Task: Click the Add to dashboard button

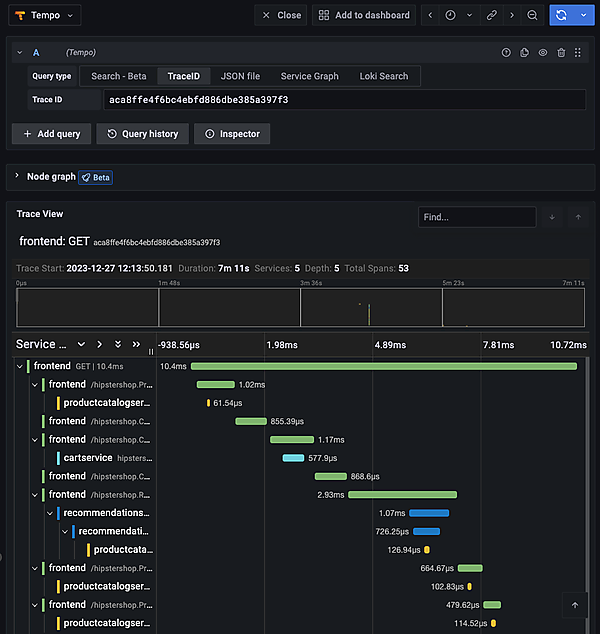Action: pos(364,15)
